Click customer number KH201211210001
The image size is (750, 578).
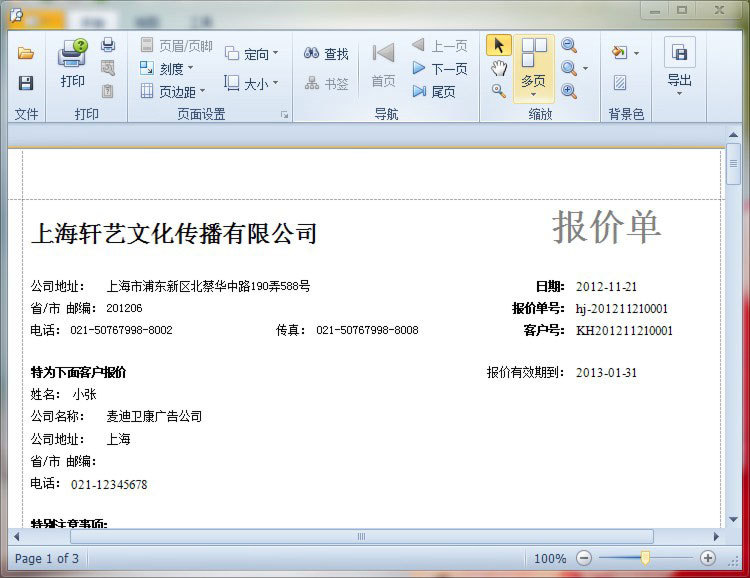pyautogui.click(x=624, y=331)
